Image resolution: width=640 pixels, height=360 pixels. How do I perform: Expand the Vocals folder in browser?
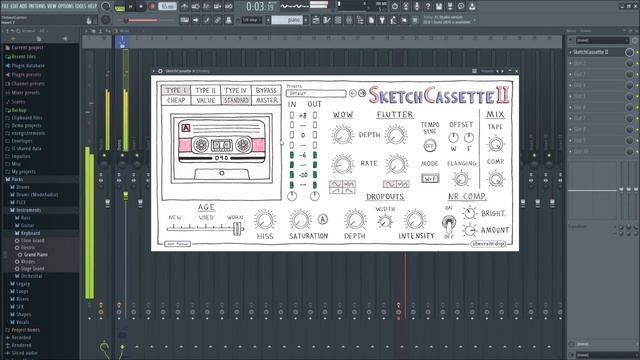pyautogui.click(x=23, y=322)
